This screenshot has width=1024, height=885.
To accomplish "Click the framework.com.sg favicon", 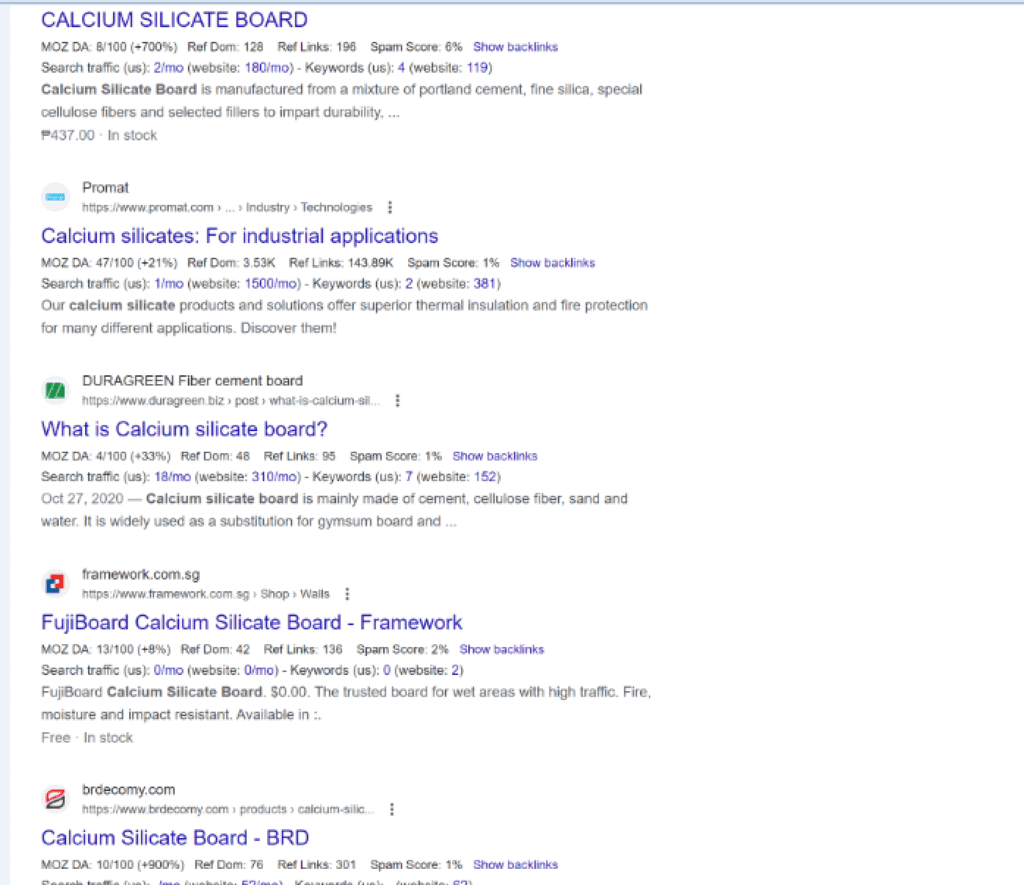I will [56, 584].
